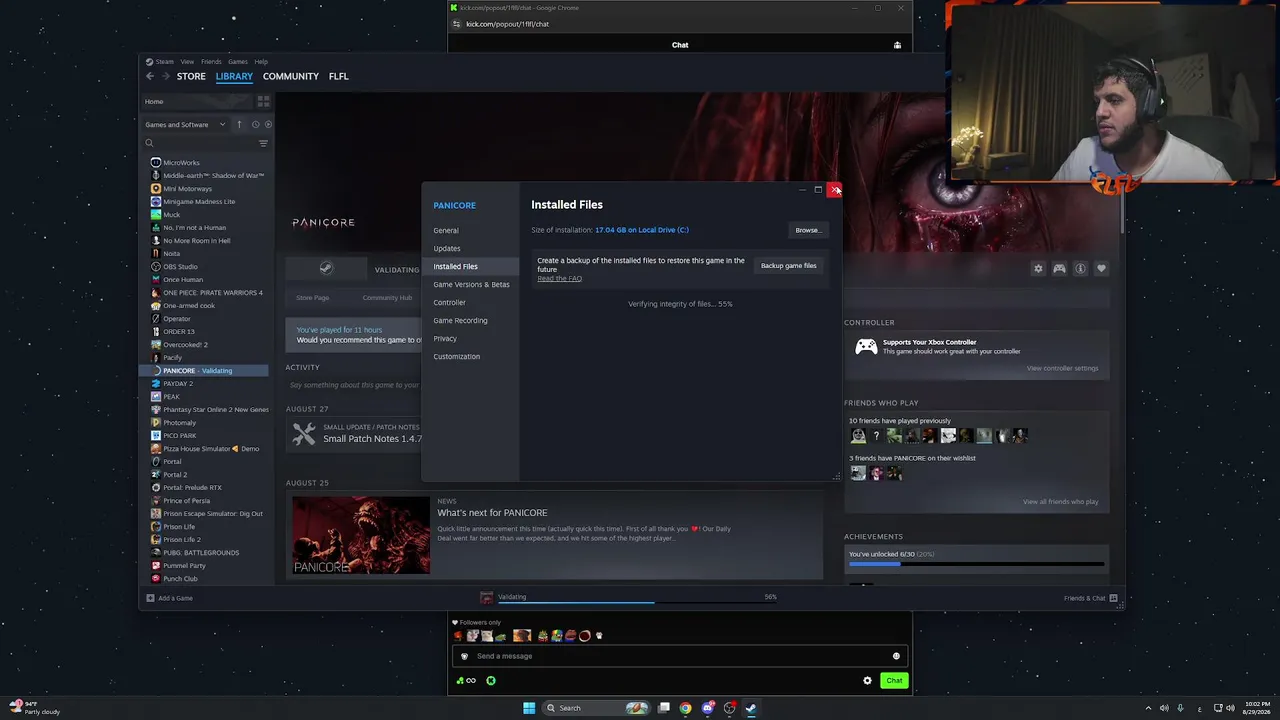Click the achievements progress bar
The height and width of the screenshot is (720, 1280).
tap(976, 564)
